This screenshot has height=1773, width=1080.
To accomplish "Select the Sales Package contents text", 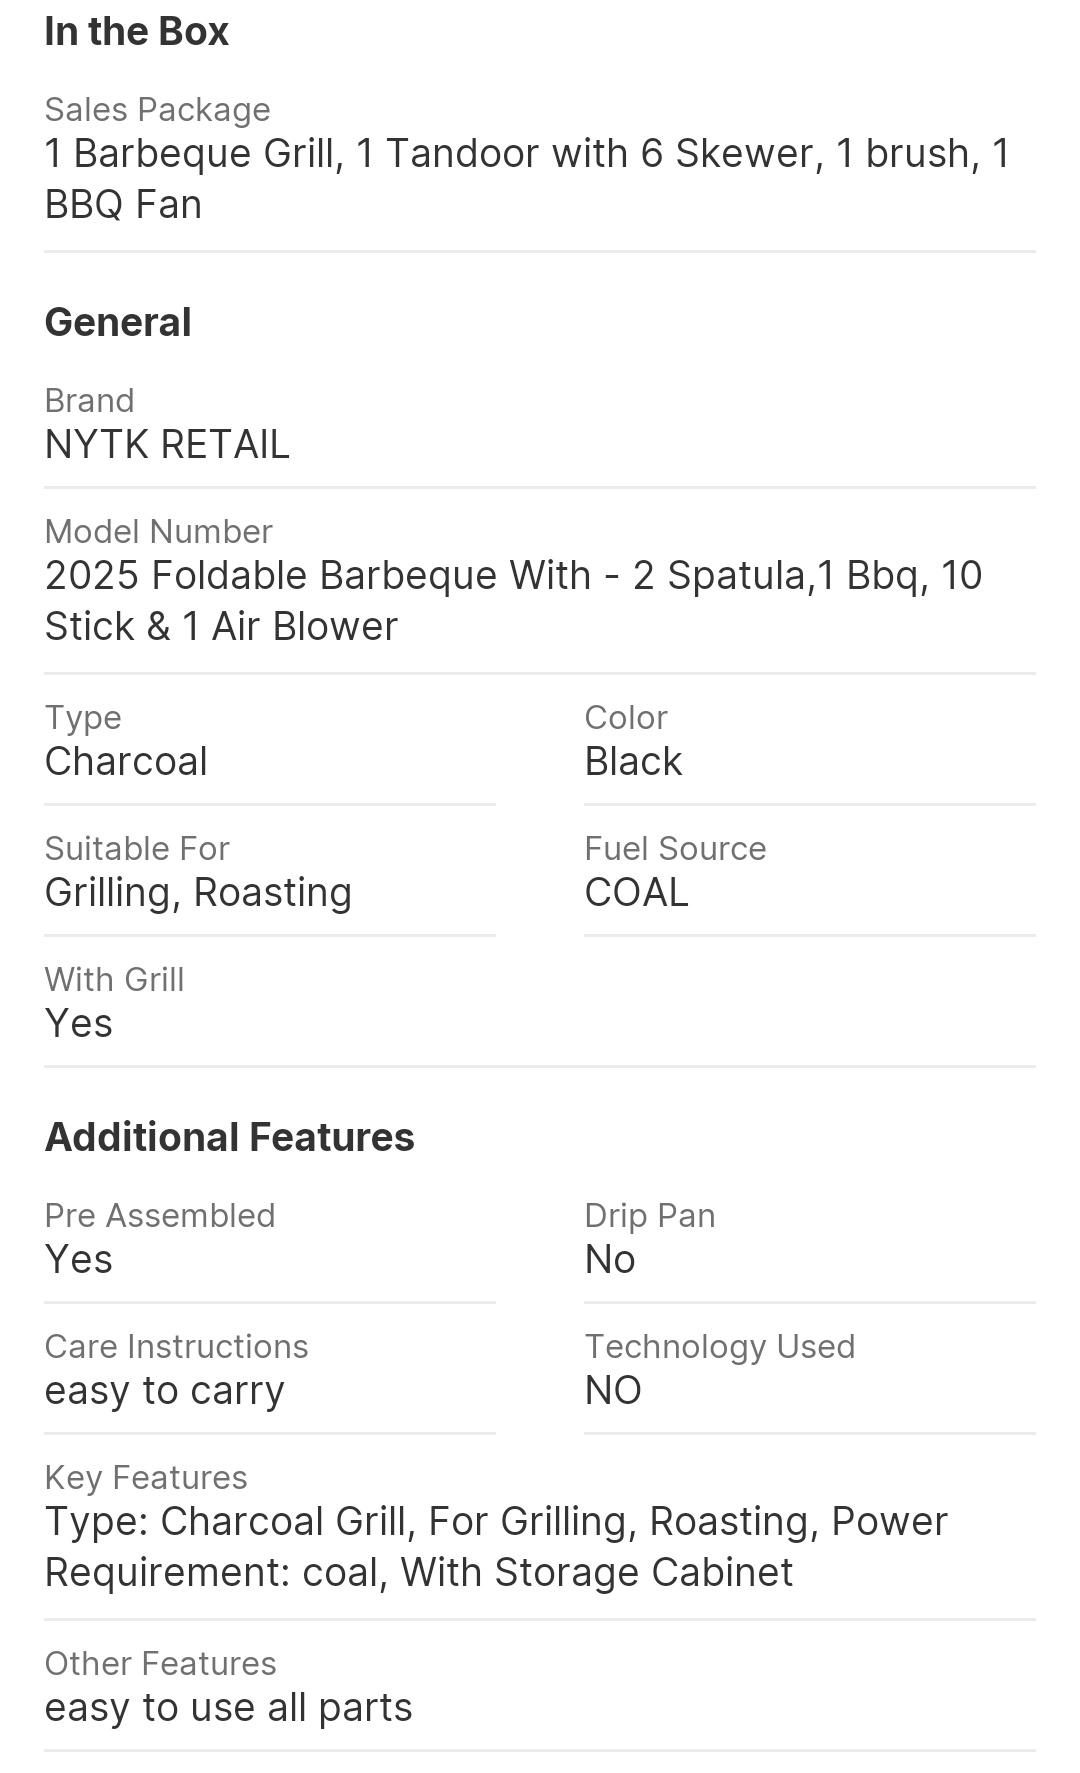I will (527, 178).
